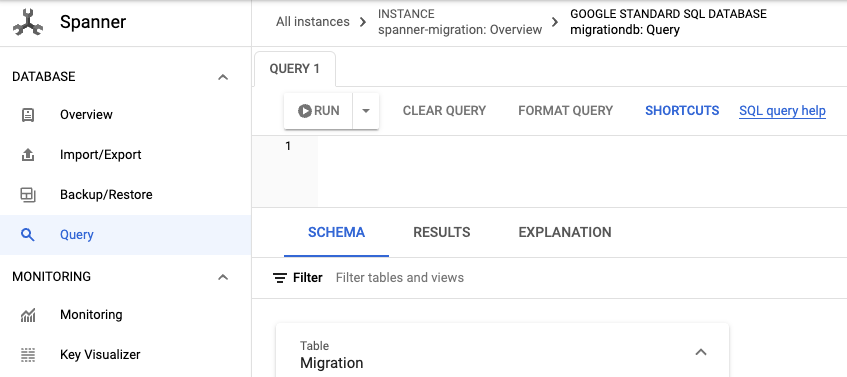
Task: Click the FORMAT QUERY button
Action: (x=566, y=111)
